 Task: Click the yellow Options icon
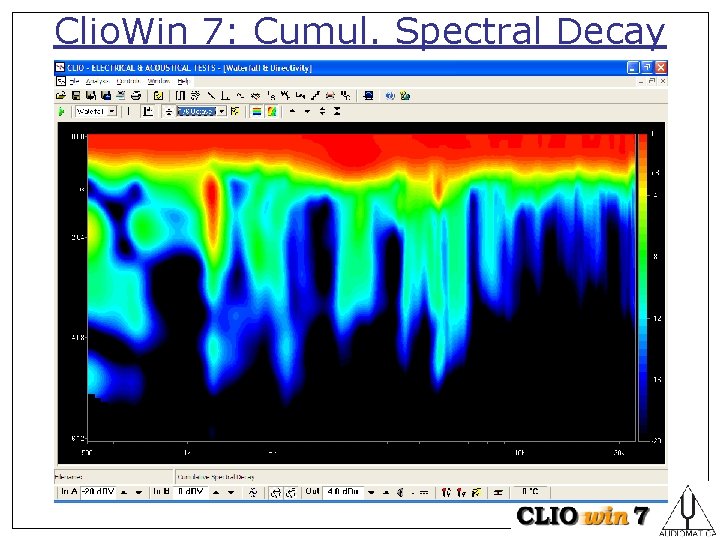click(x=158, y=96)
